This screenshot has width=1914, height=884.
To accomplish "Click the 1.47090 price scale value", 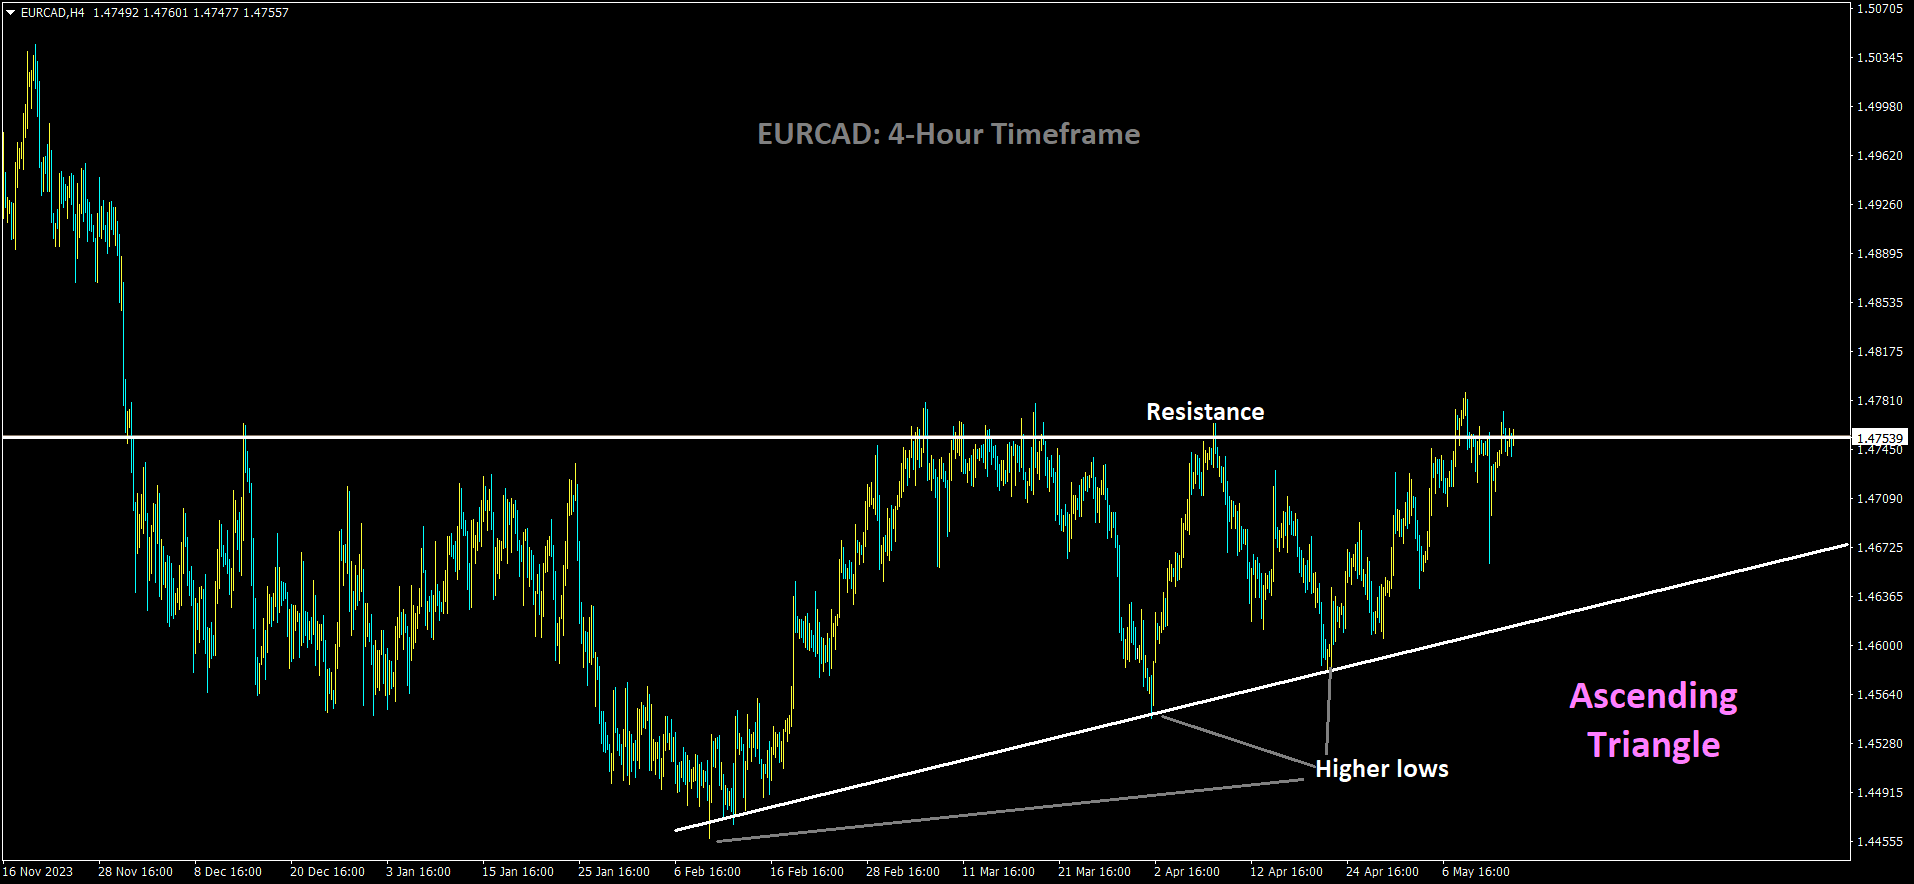I will (1880, 498).
